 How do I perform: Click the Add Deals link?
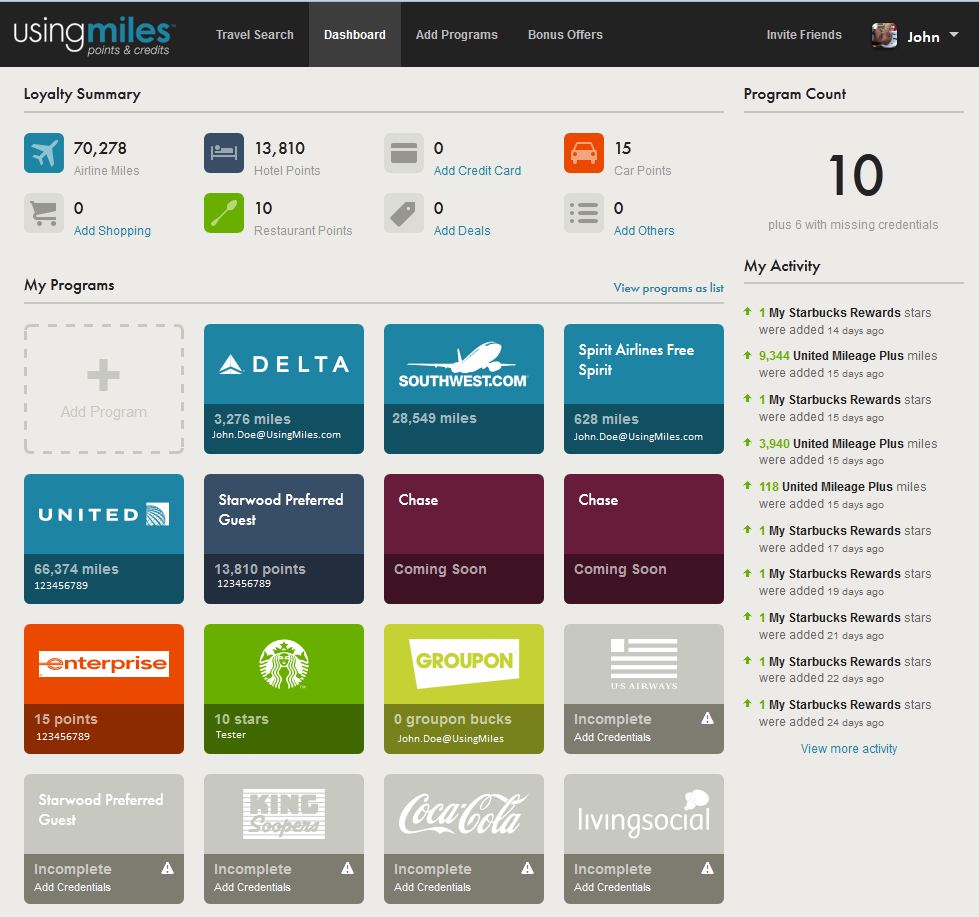(462, 230)
